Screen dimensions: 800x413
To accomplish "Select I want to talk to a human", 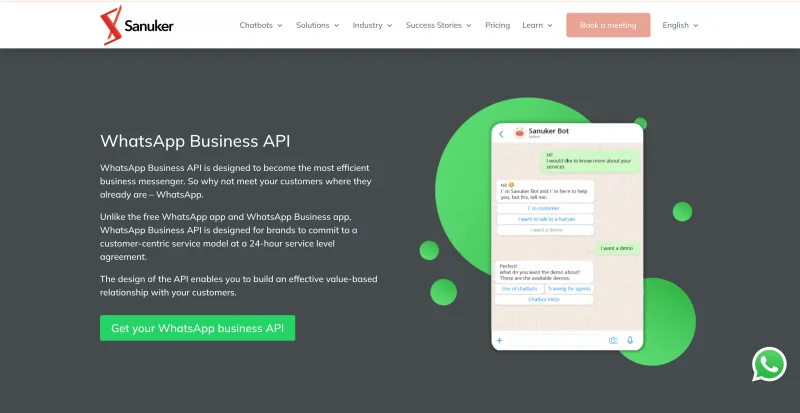I will 545,219.
